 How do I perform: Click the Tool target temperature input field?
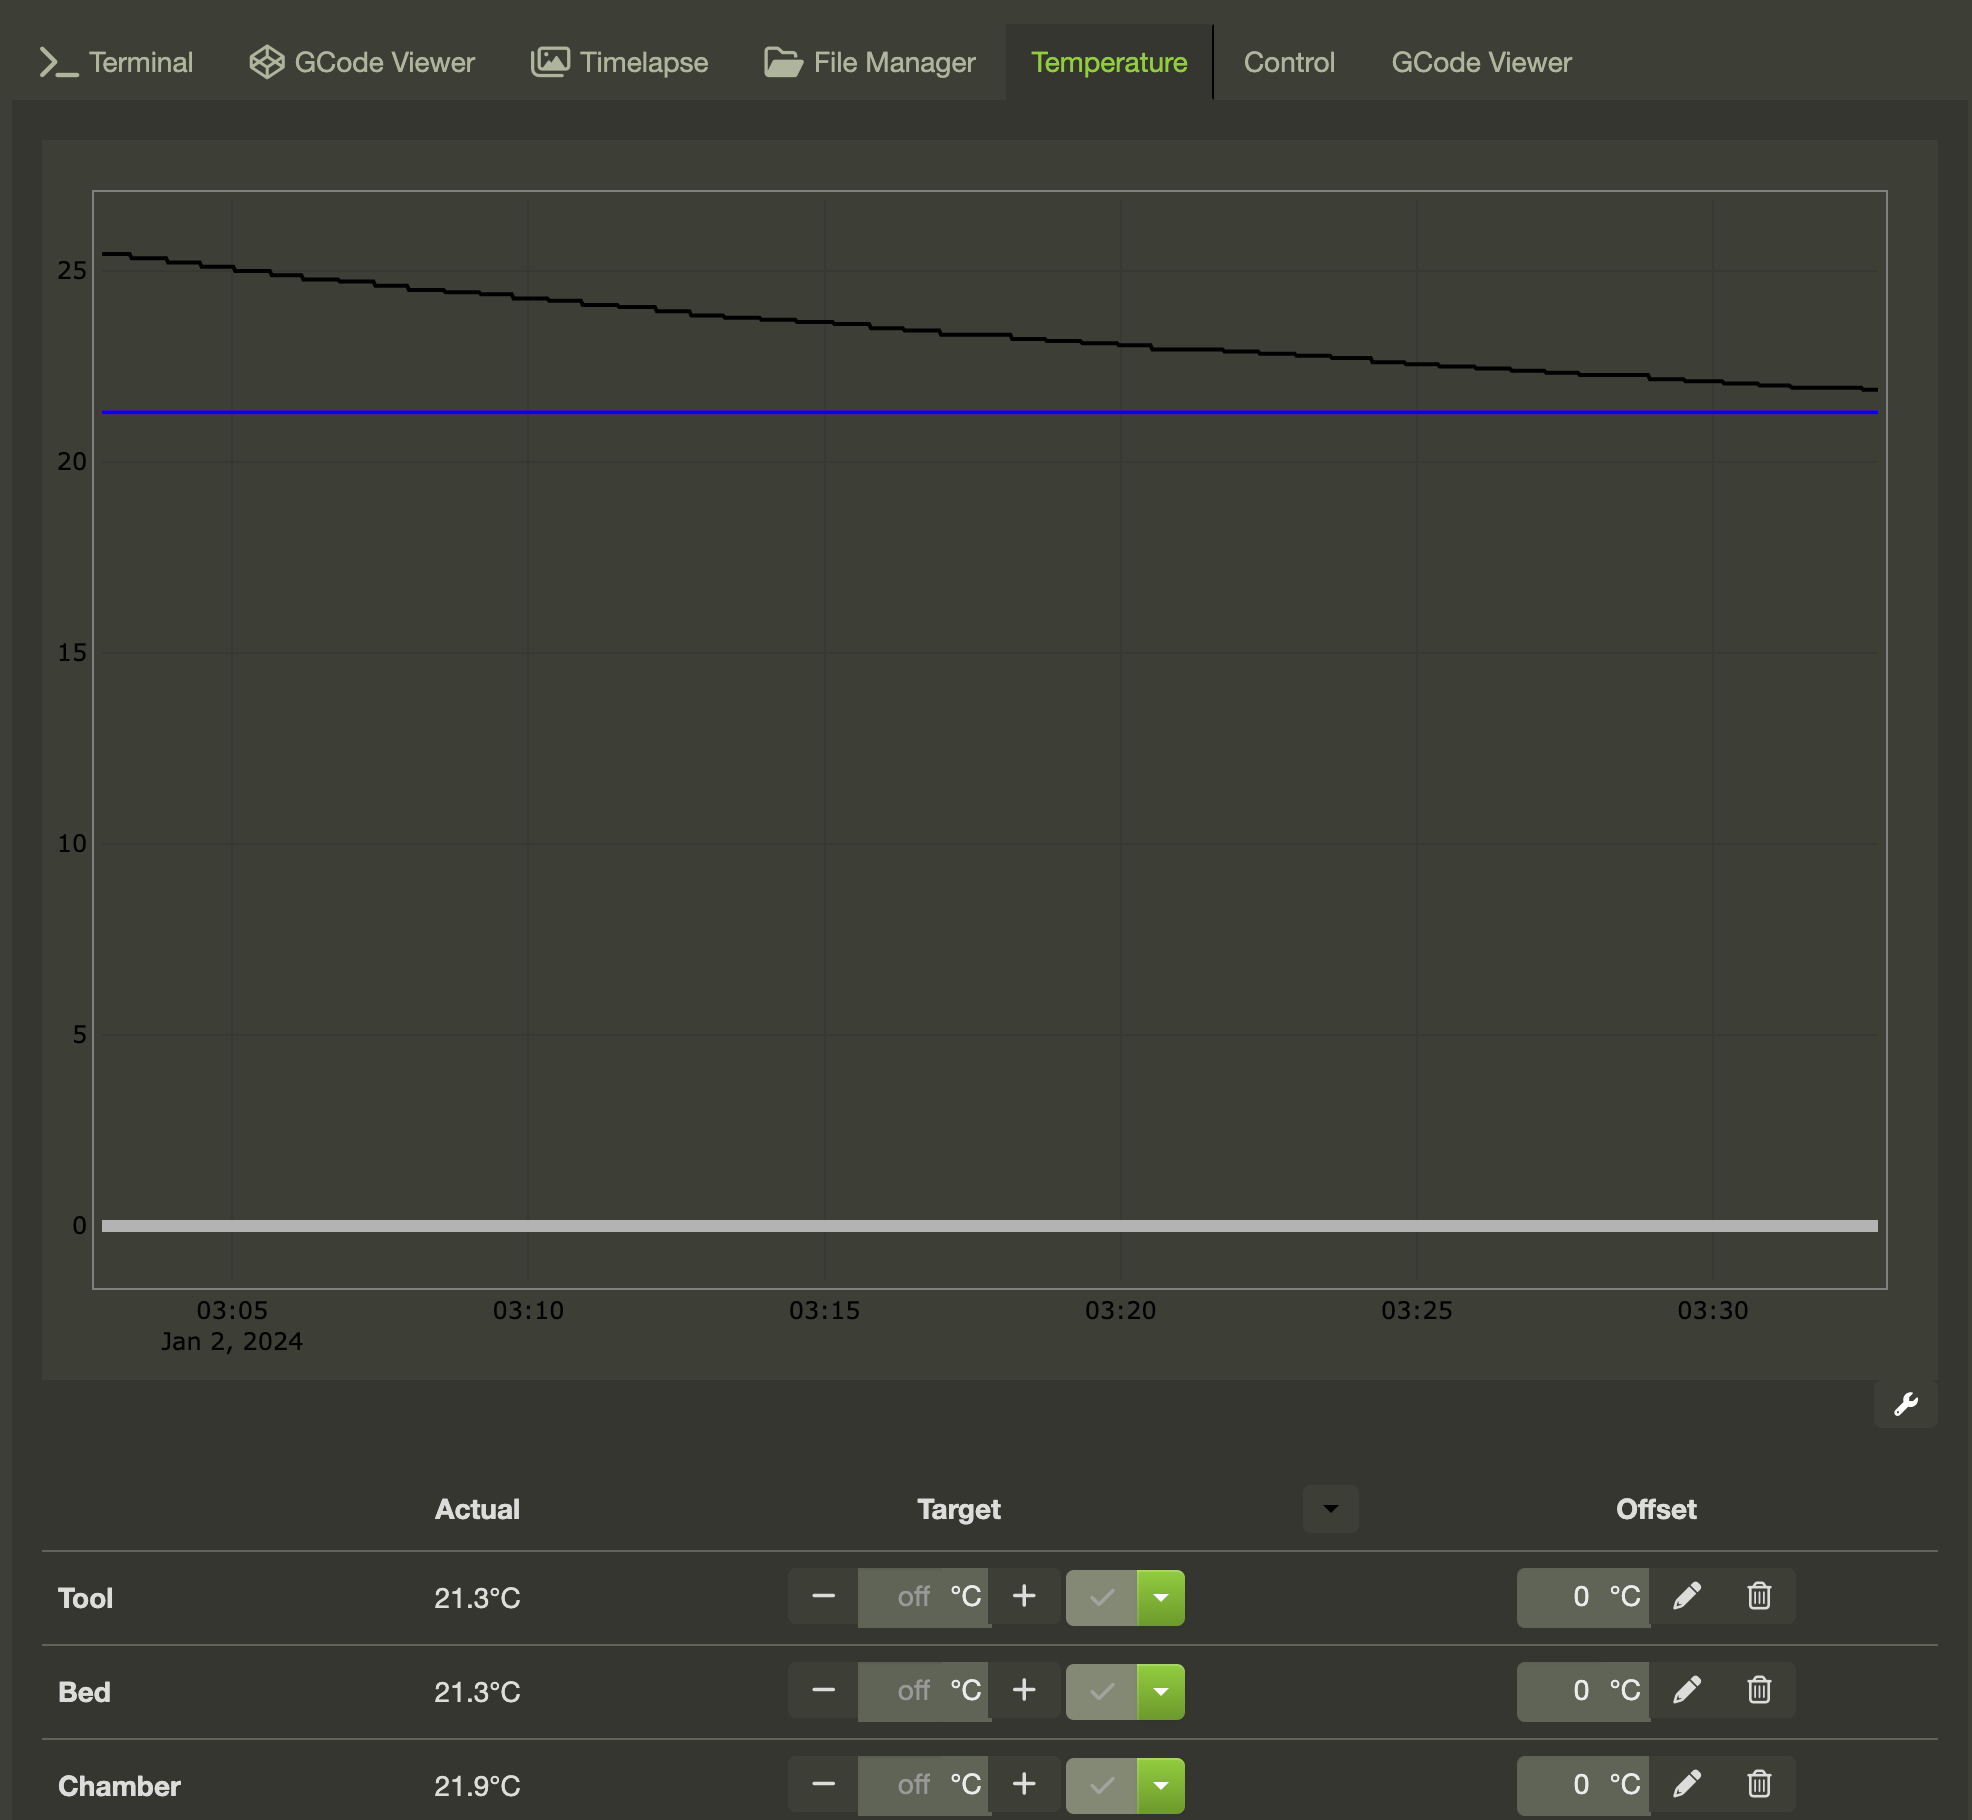click(x=923, y=1596)
